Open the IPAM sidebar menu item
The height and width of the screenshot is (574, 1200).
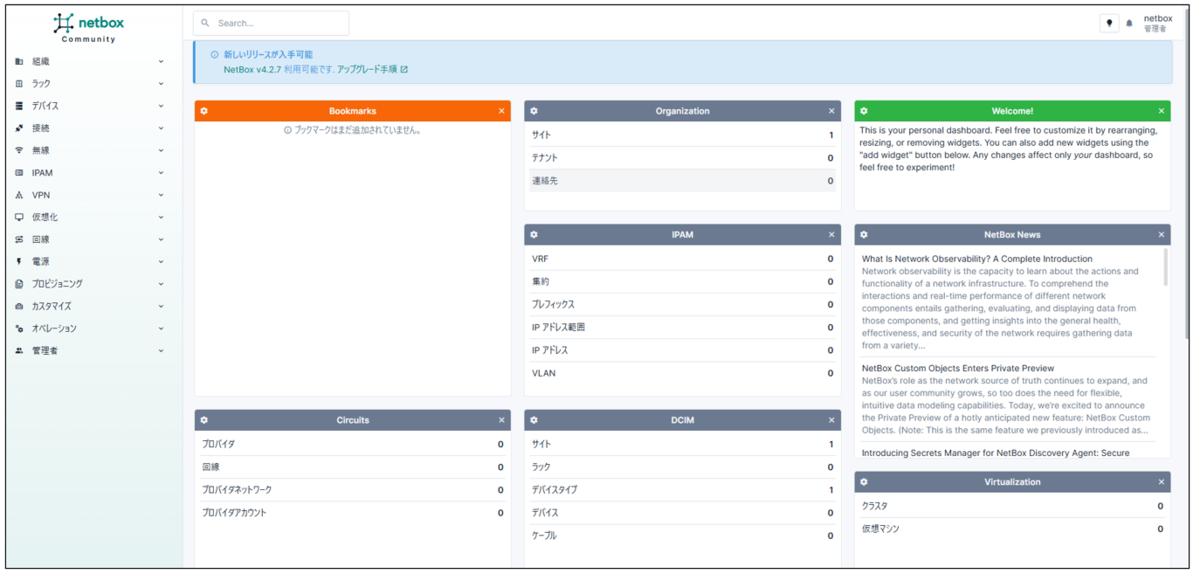[x=90, y=173]
